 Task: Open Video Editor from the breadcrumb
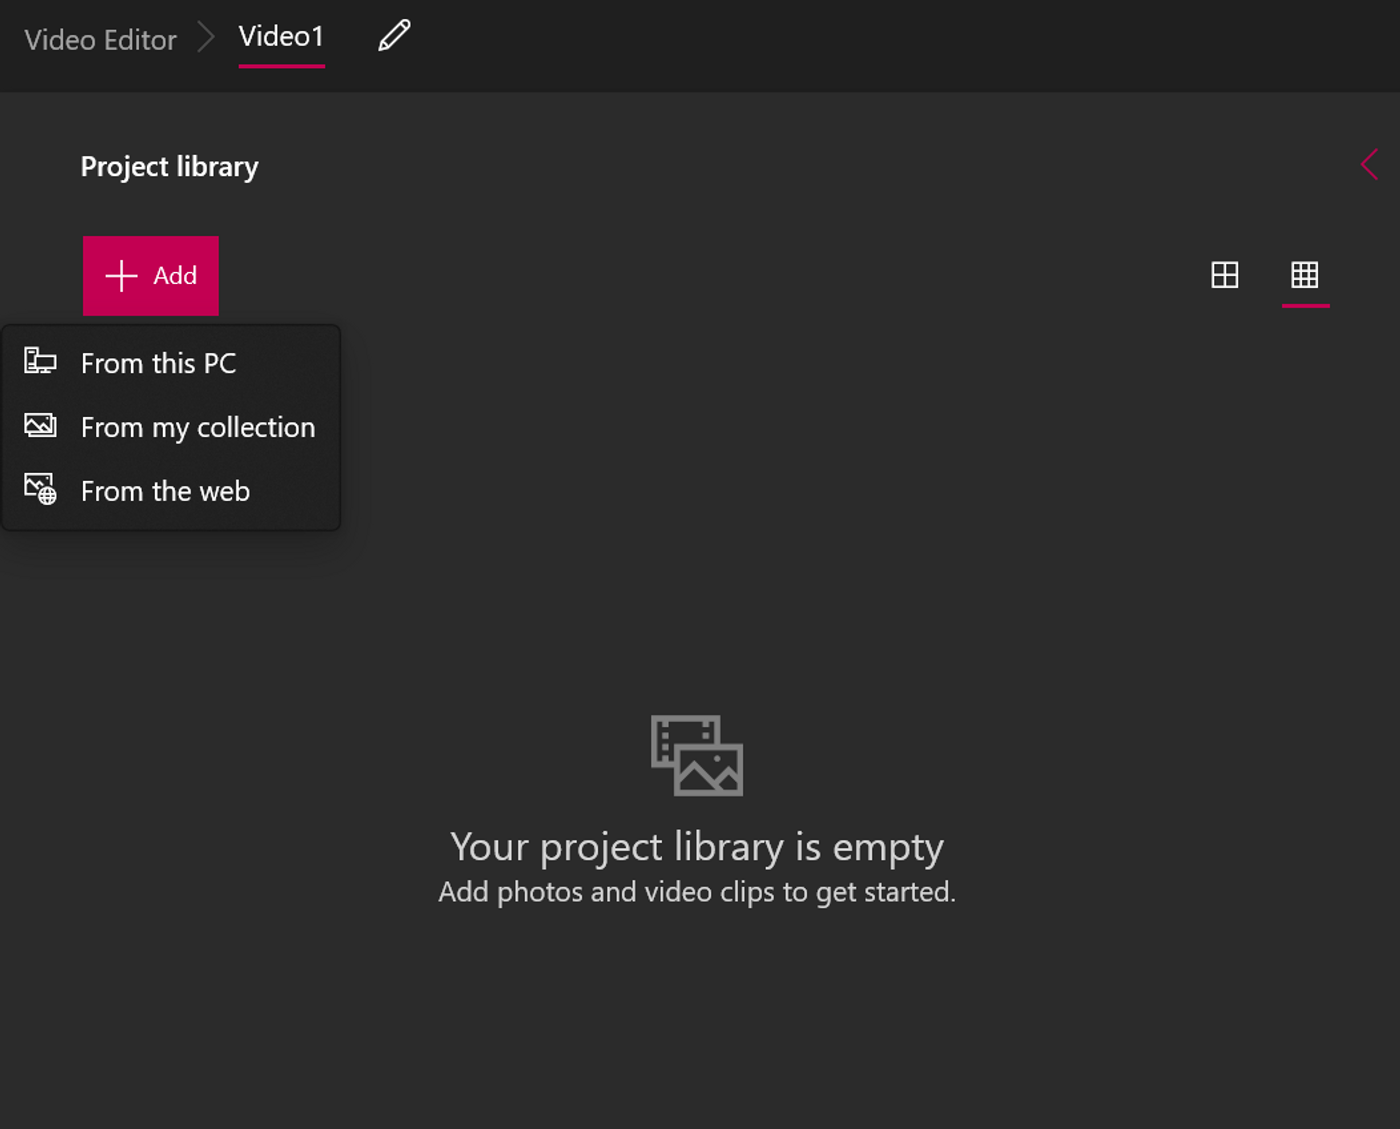pos(100,39)
